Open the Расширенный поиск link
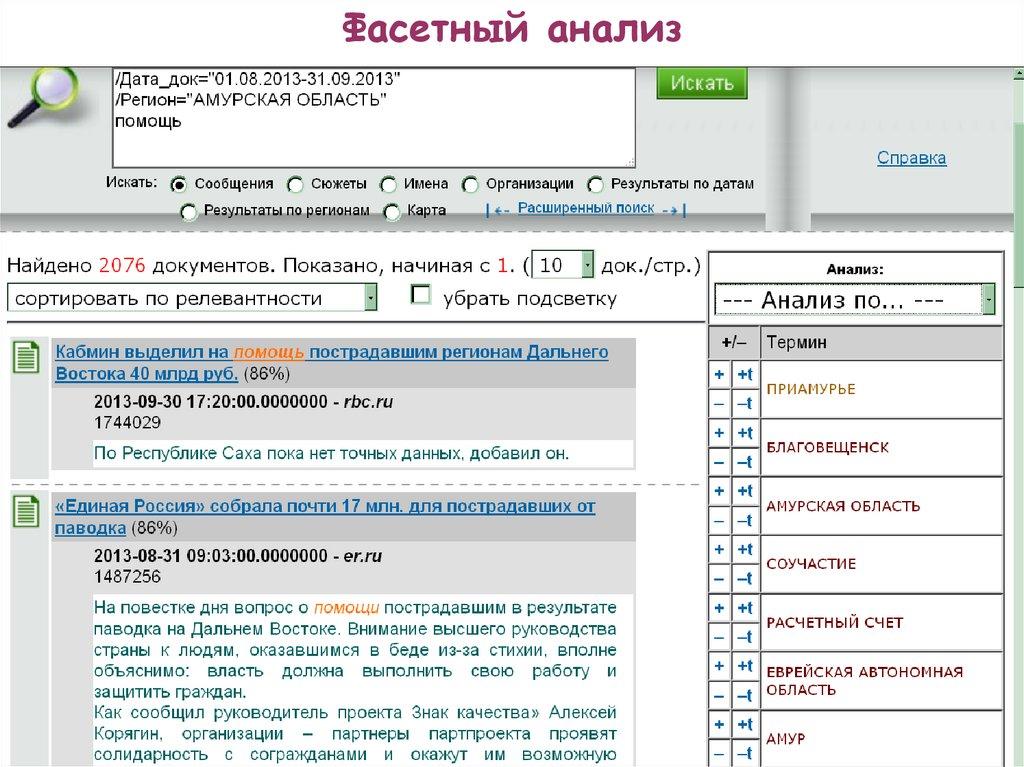 tap(585, 209)
